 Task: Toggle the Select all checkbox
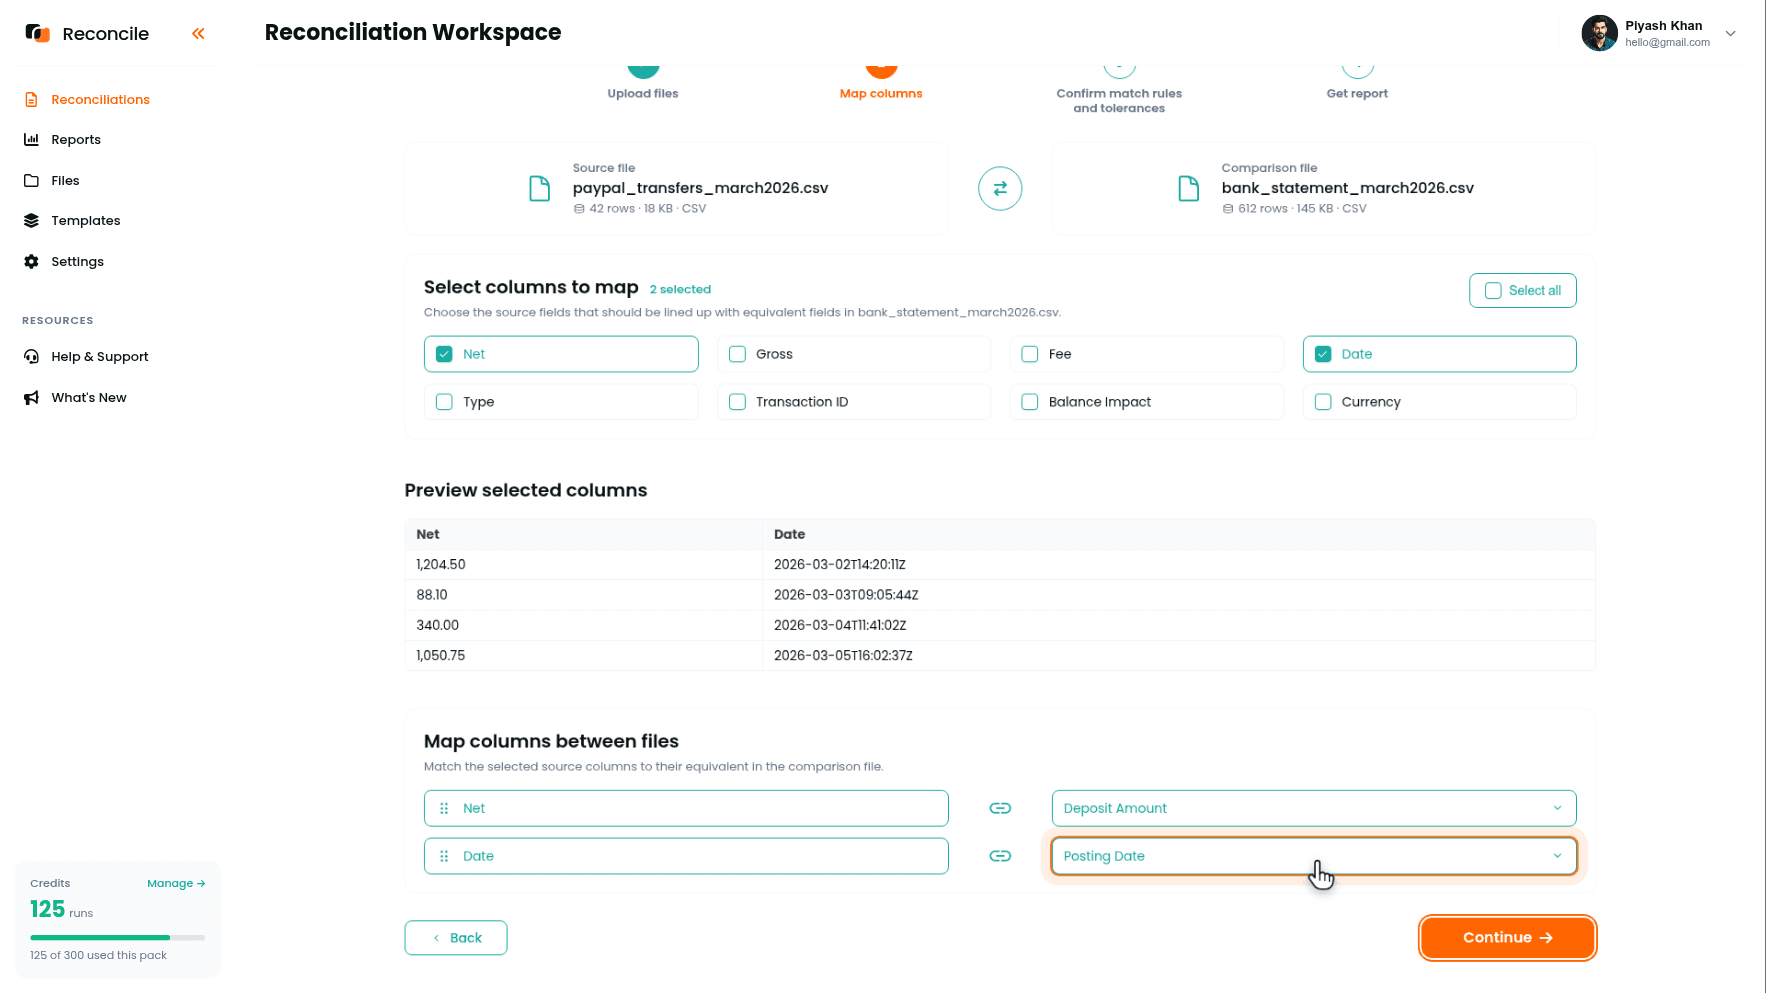click(1493, 291)
